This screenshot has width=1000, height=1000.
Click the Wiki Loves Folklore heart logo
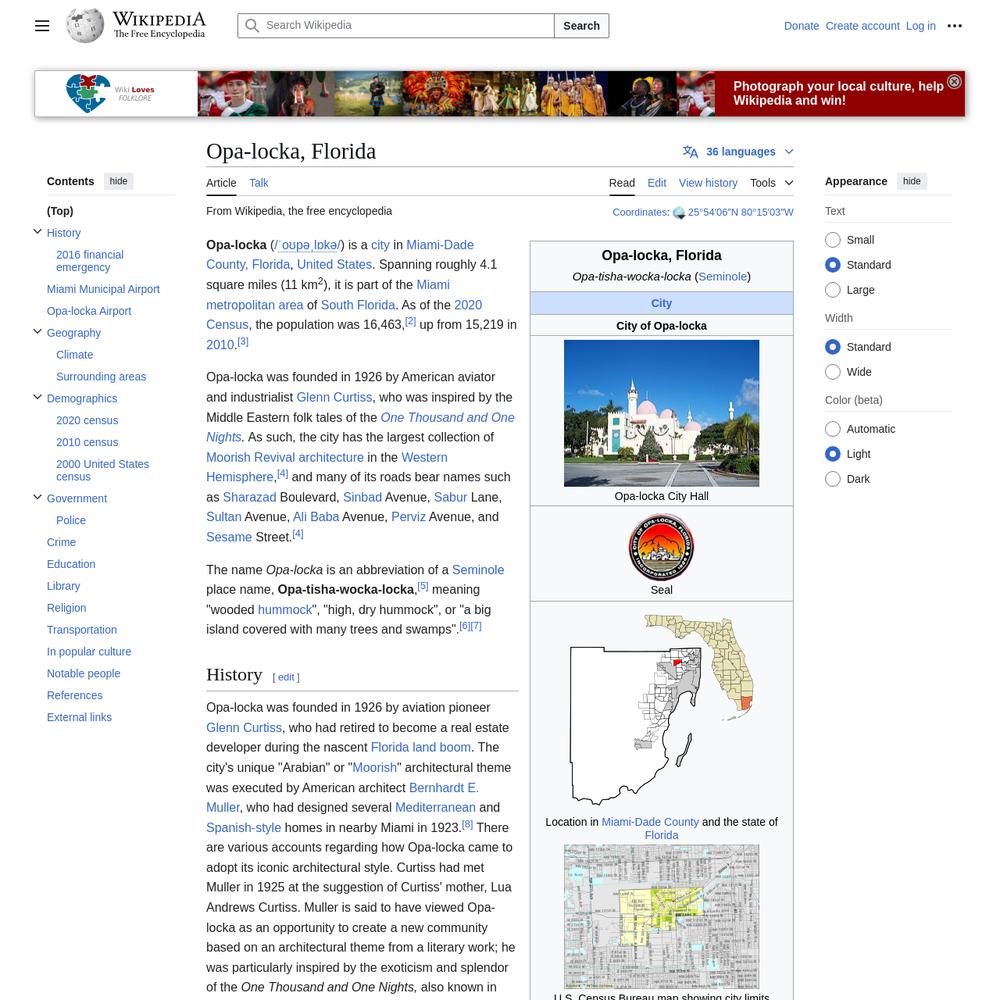(88, 93)
